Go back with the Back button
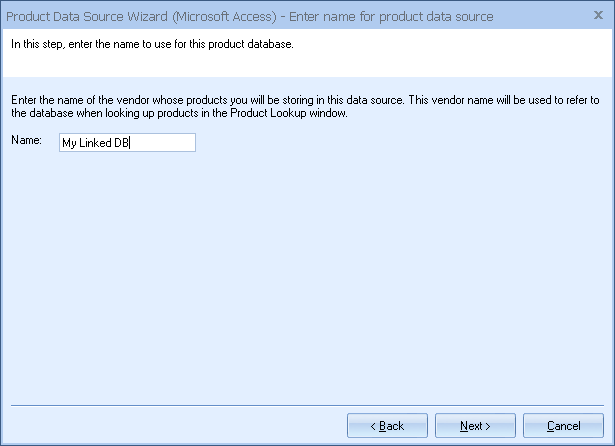This screenshot has height=446, width=615. 387,426
